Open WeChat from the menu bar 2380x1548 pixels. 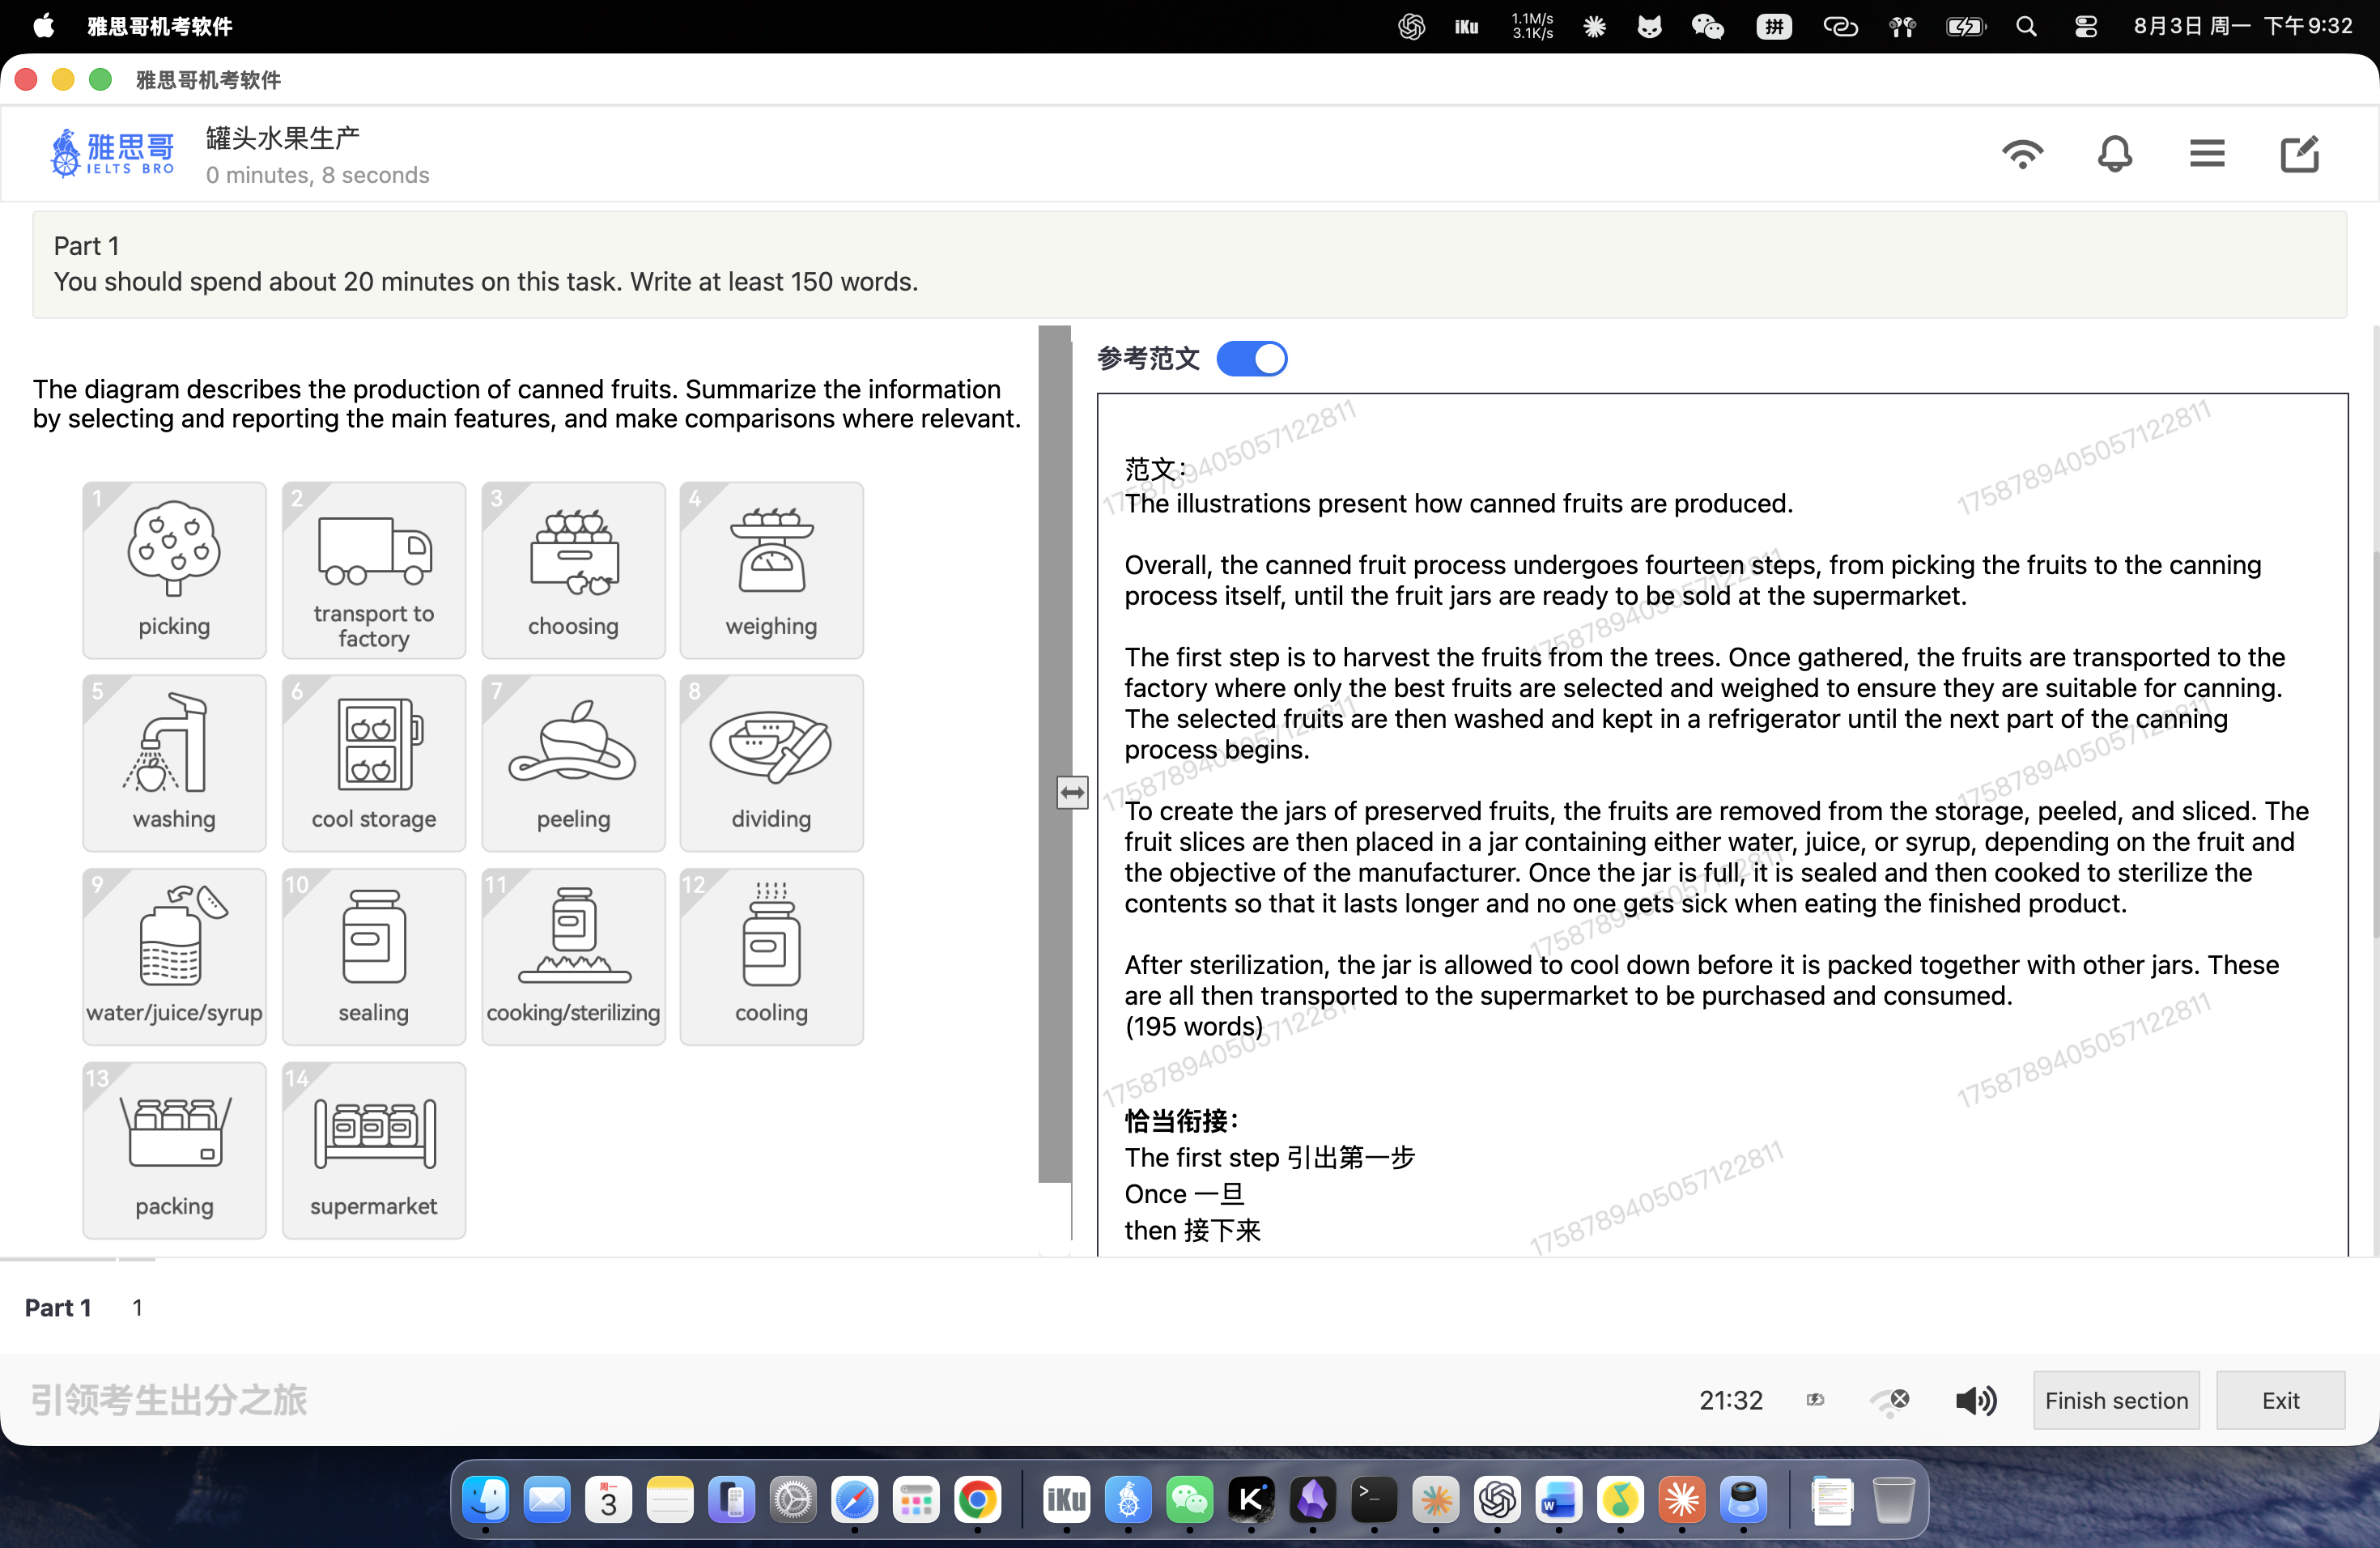coord(1707,26)
